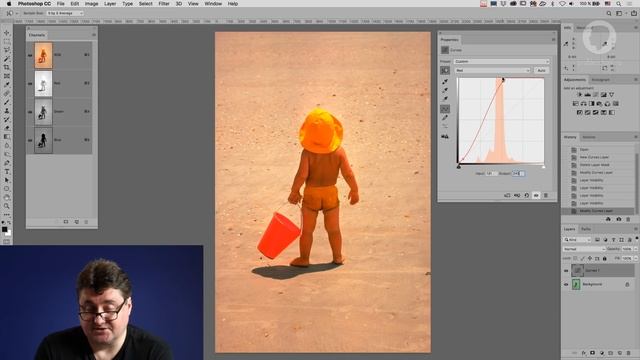Viewport: 640px width, 360px height.
Task: Toggle lock all for layer
Action: click(x=604, y=258)
